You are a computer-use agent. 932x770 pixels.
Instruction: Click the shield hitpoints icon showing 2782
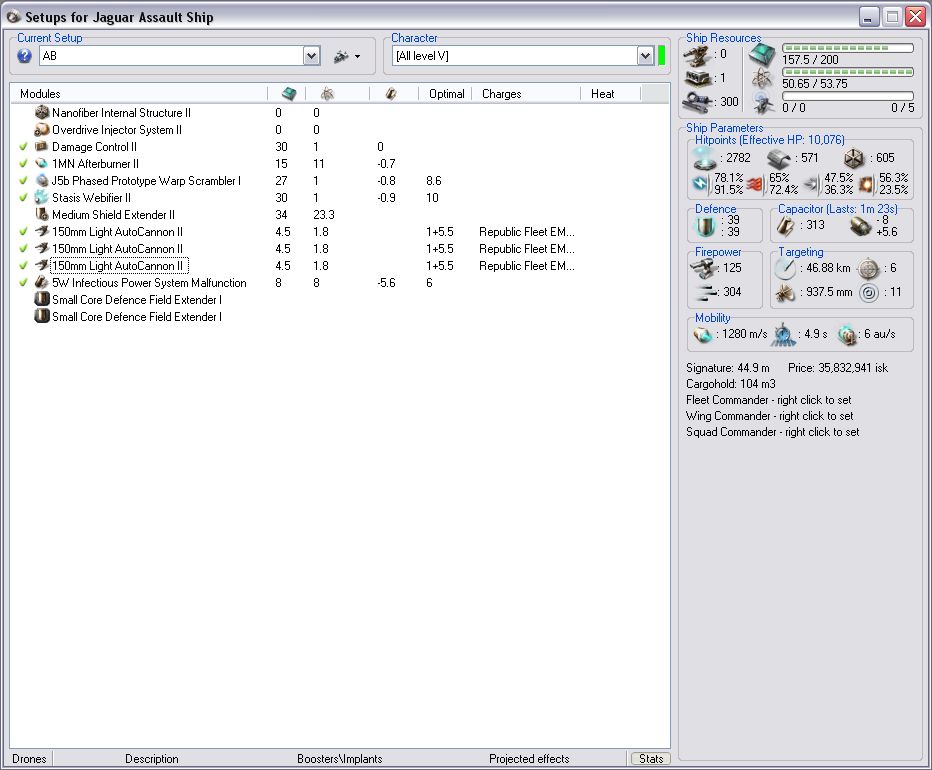coord(706,158)
